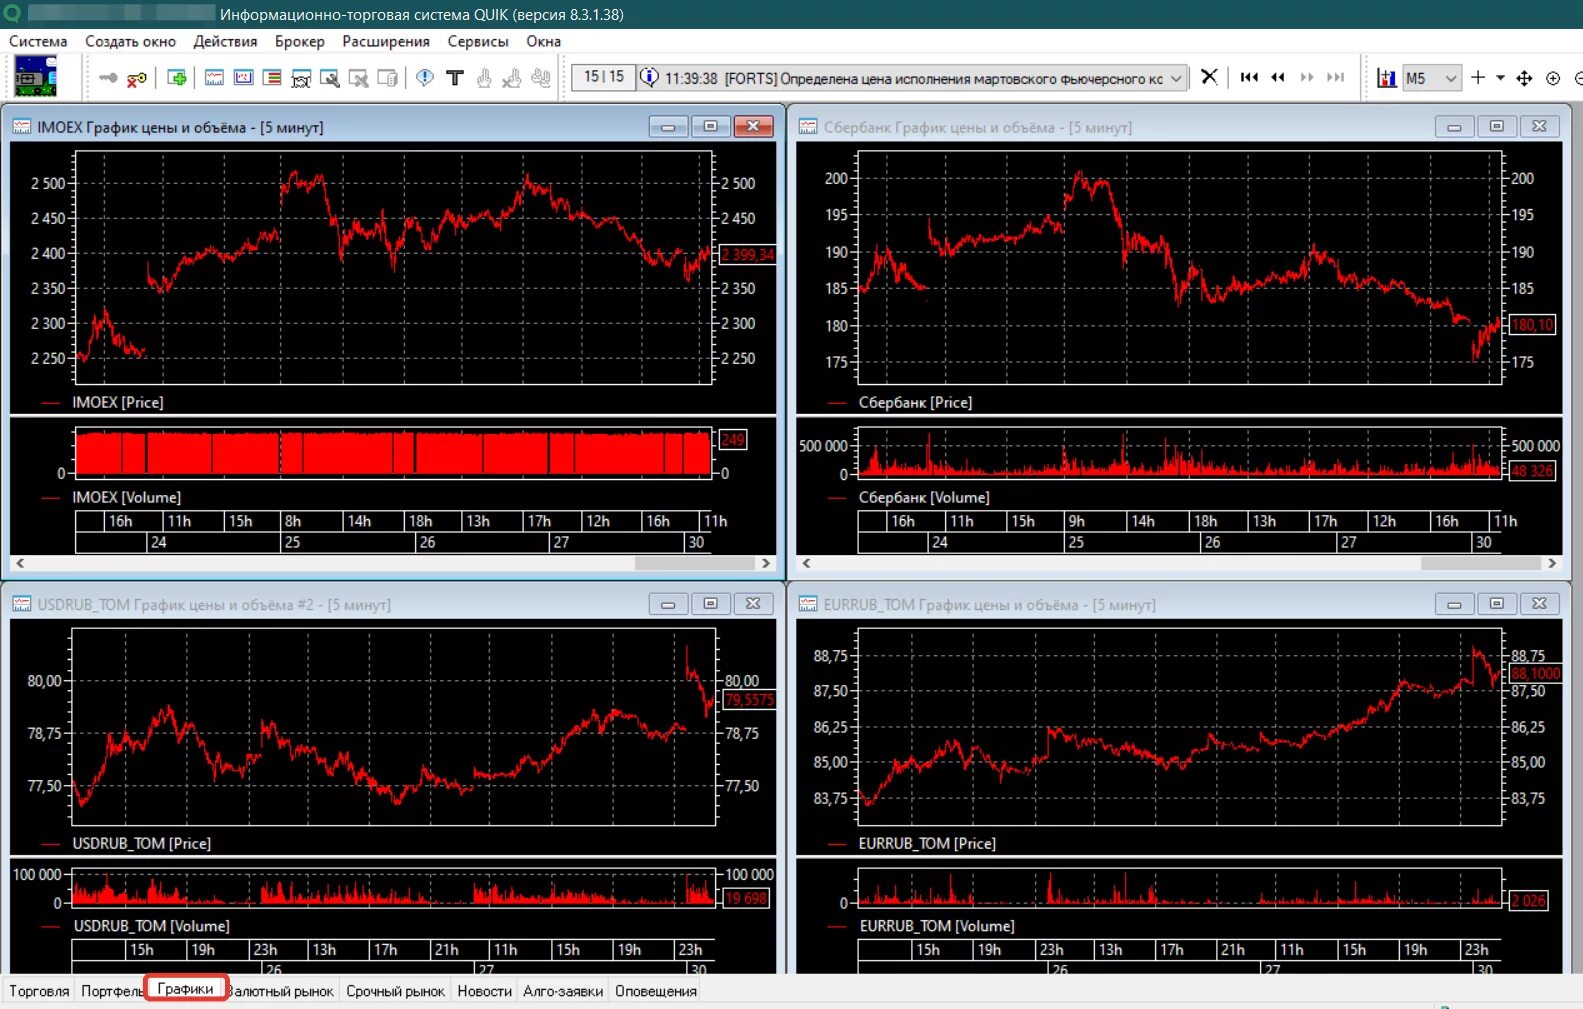Open the Алго-заявки tab
The height and width of the screenshot is (1009, 1583).
click(563, 991)
